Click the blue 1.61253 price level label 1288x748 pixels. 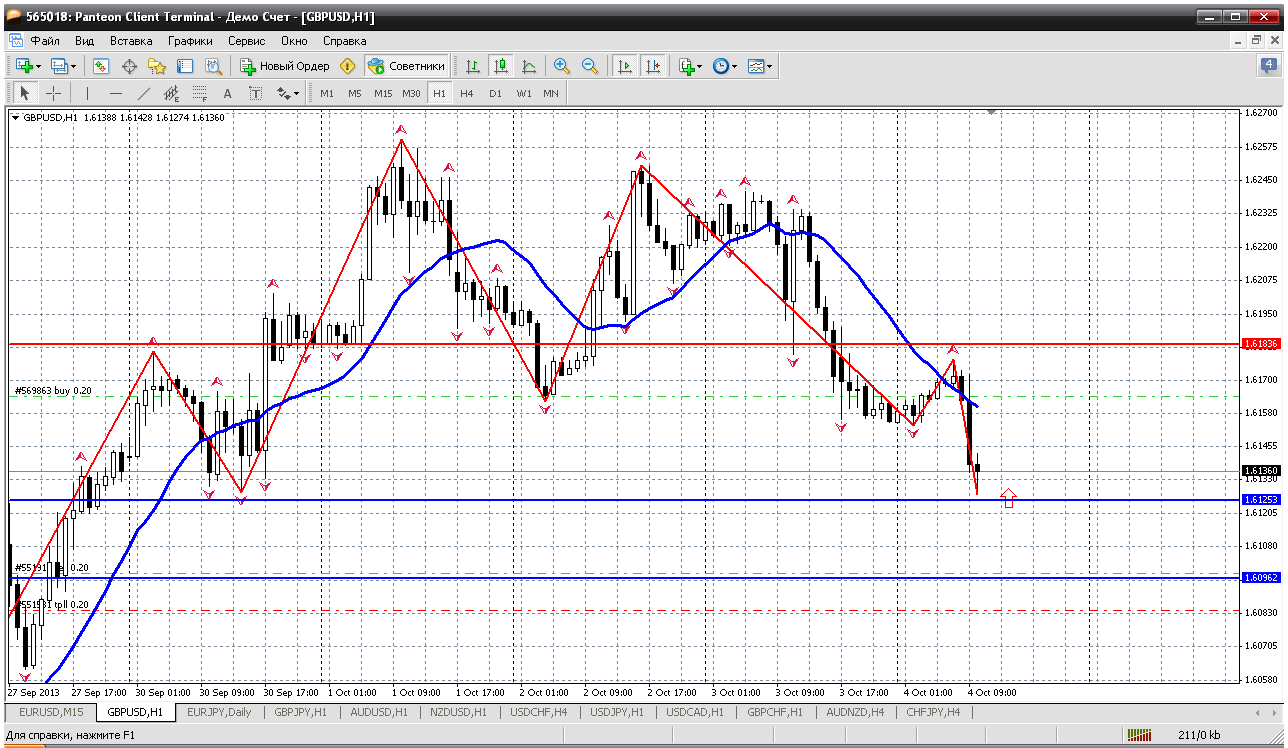pos(1260,499)
